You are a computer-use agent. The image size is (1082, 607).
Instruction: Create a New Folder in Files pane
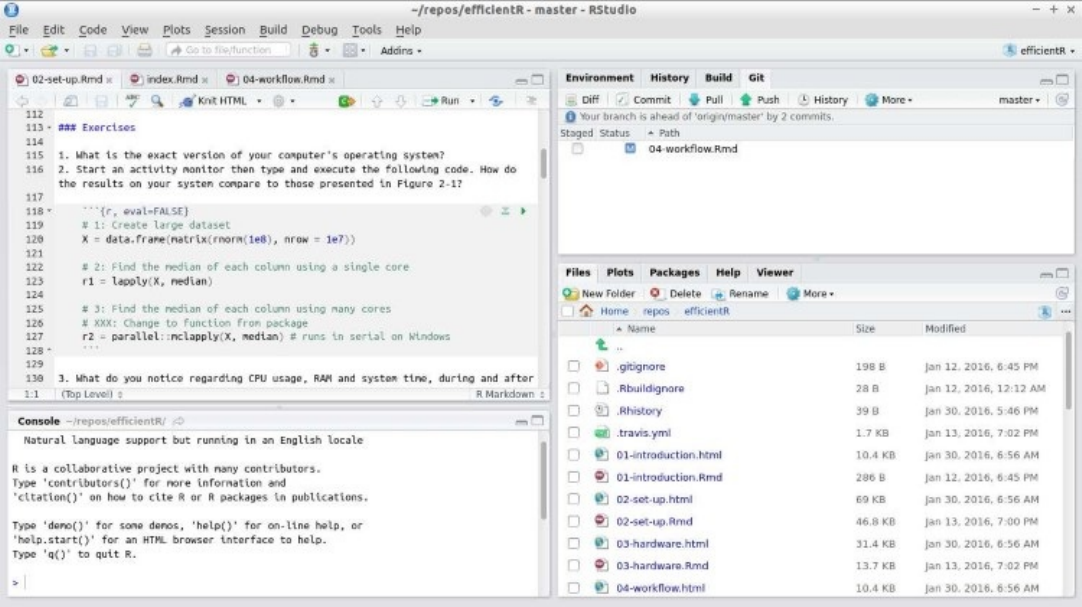click(x=601, y=293)
